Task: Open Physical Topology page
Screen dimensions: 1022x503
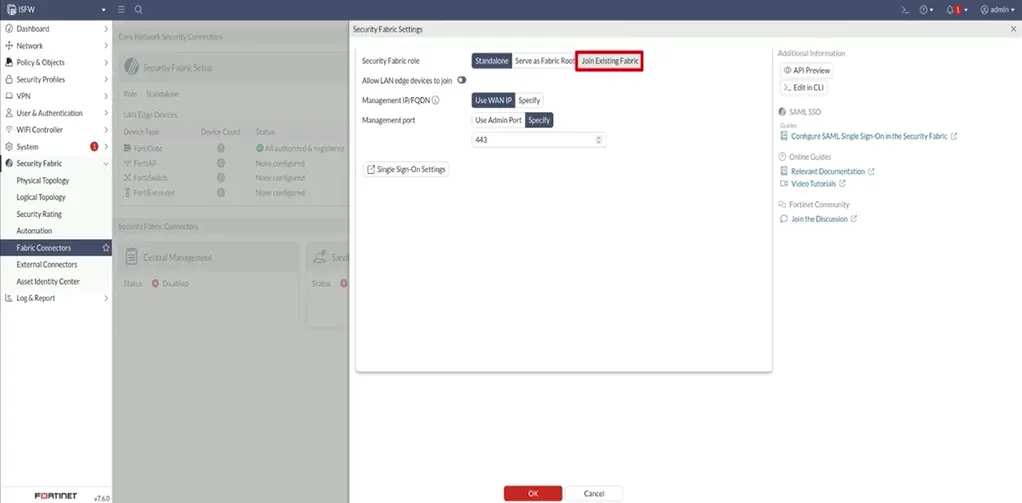Action: (x=43, y=180)
